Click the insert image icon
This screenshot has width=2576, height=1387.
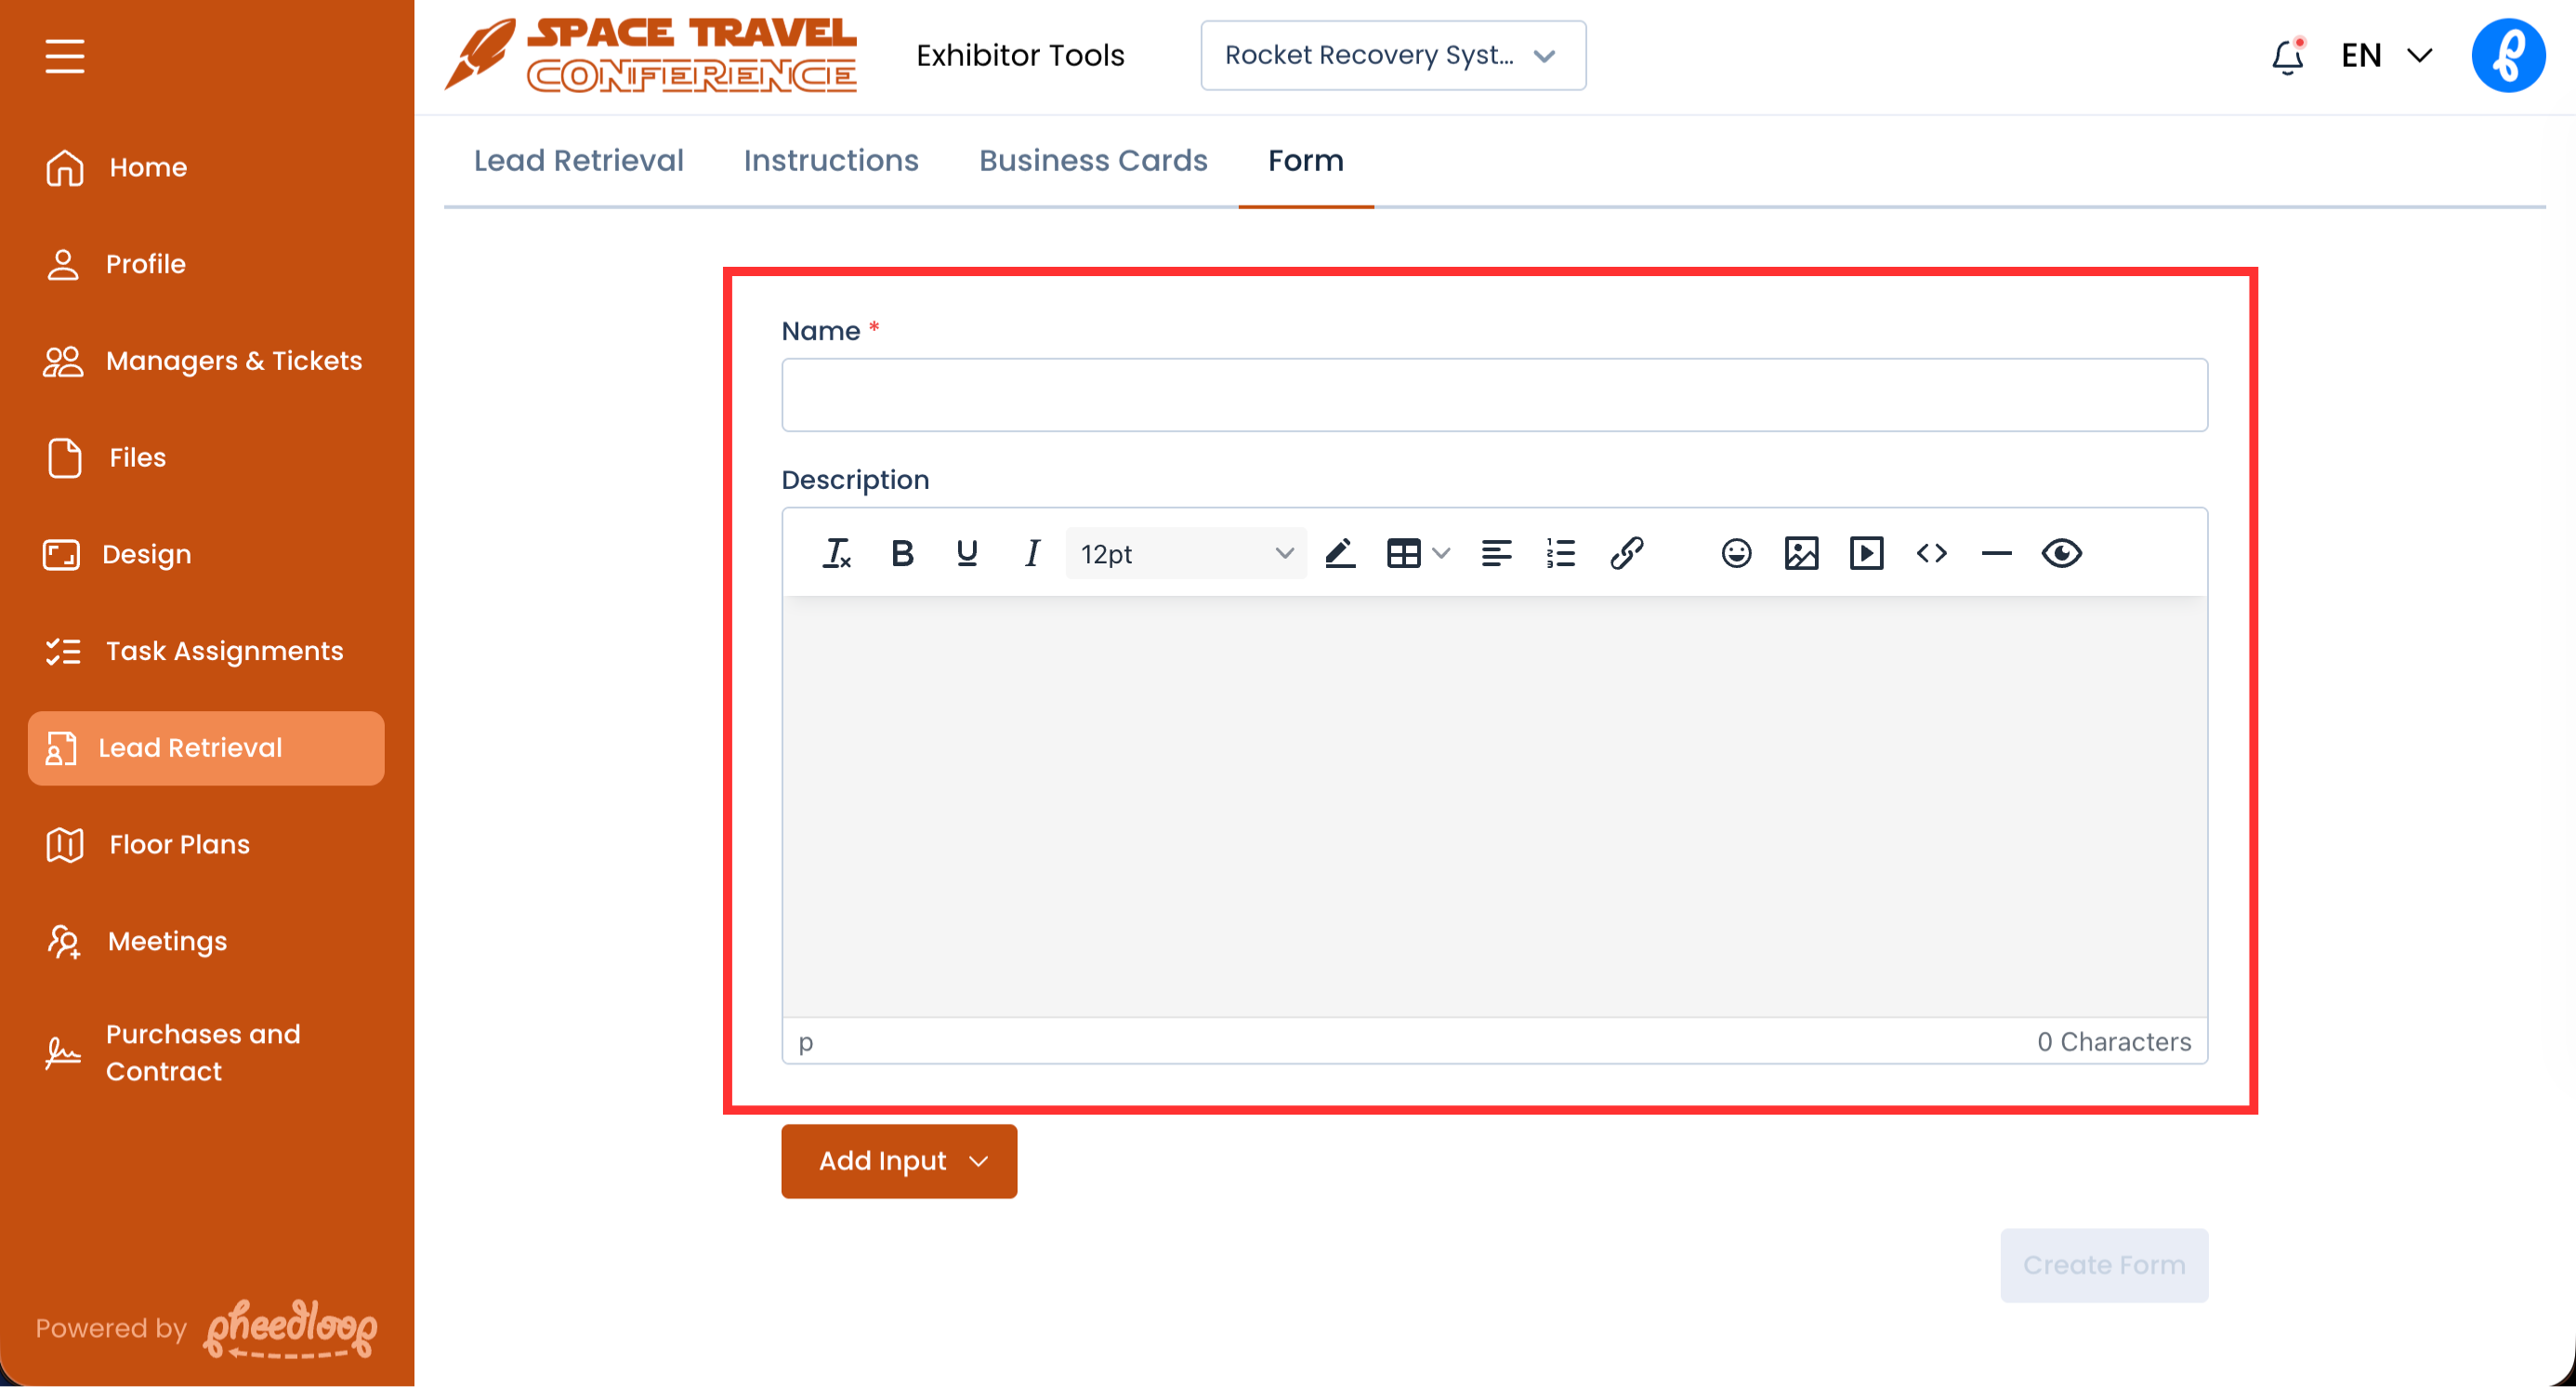tap(1801, 553)
